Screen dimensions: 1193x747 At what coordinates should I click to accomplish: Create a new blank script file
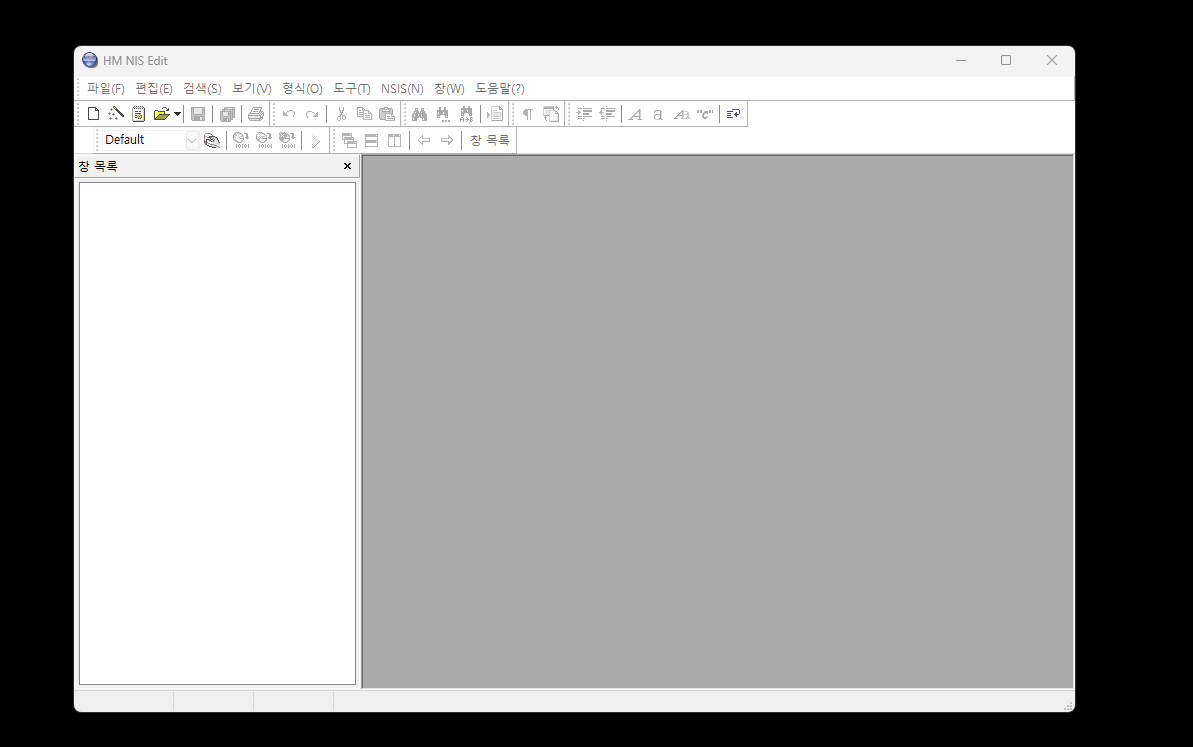pos(93,114)
